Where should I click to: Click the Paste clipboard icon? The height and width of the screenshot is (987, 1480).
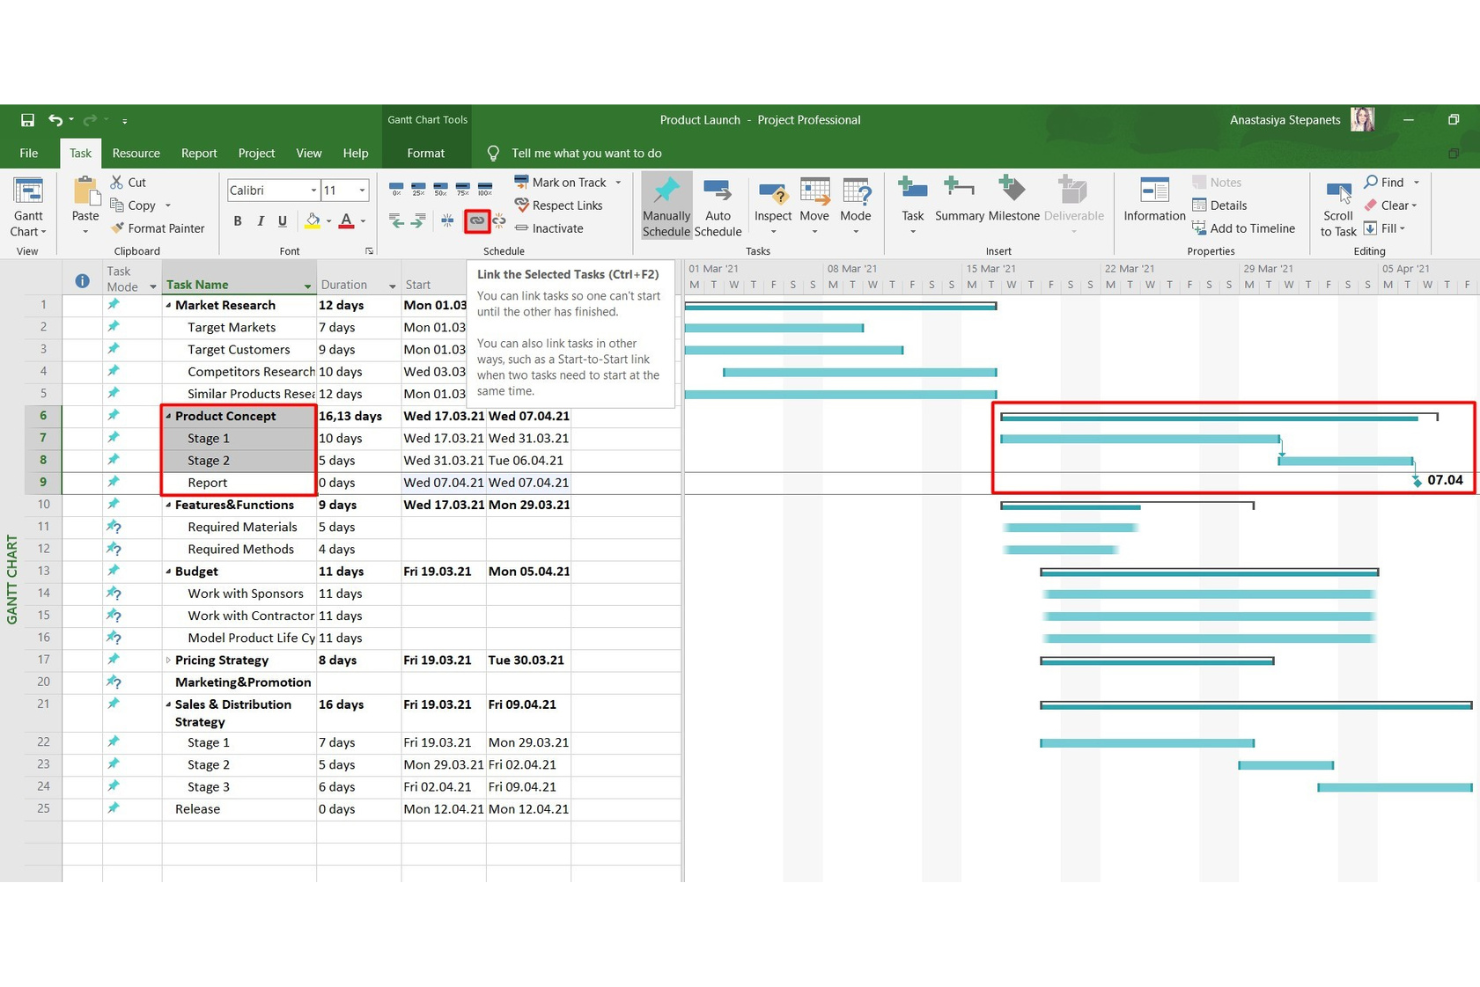[85, 192]
